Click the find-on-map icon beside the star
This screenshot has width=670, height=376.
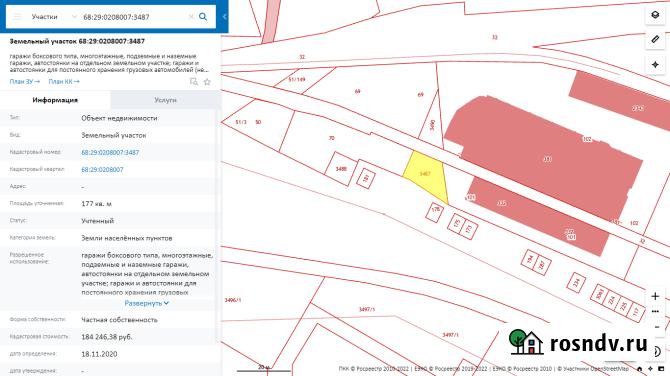[194, 82]
